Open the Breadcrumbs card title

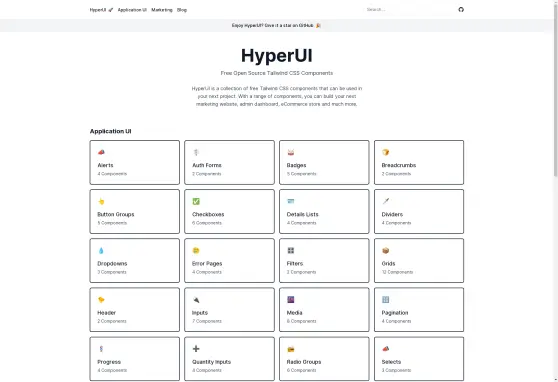(399, 165)
